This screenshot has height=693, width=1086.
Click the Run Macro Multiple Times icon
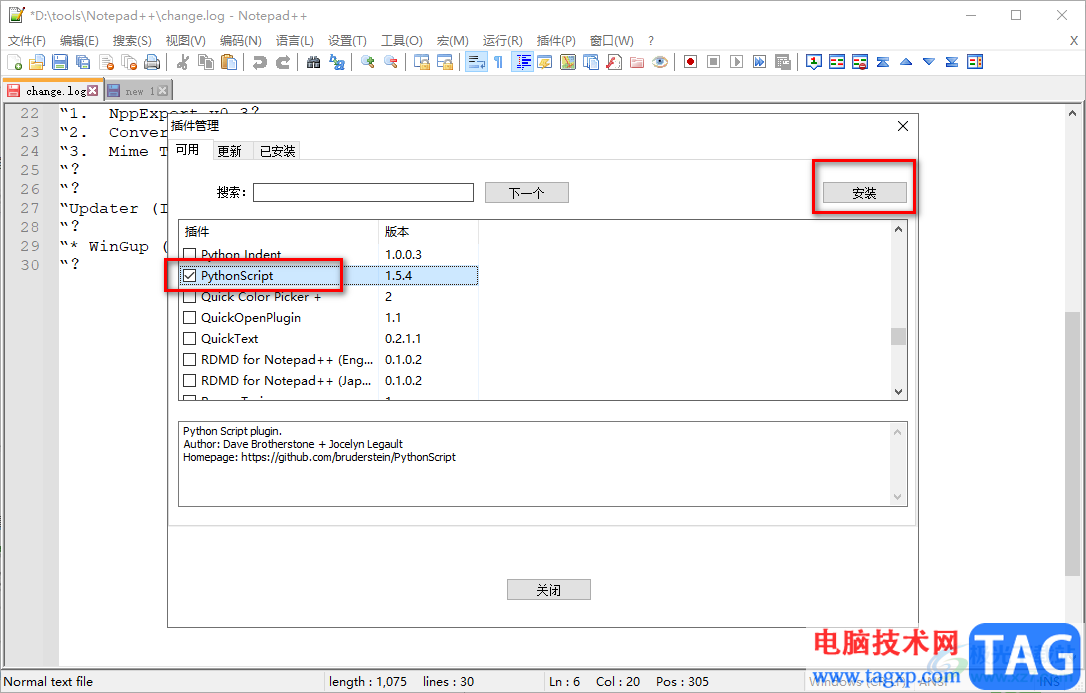760,62
